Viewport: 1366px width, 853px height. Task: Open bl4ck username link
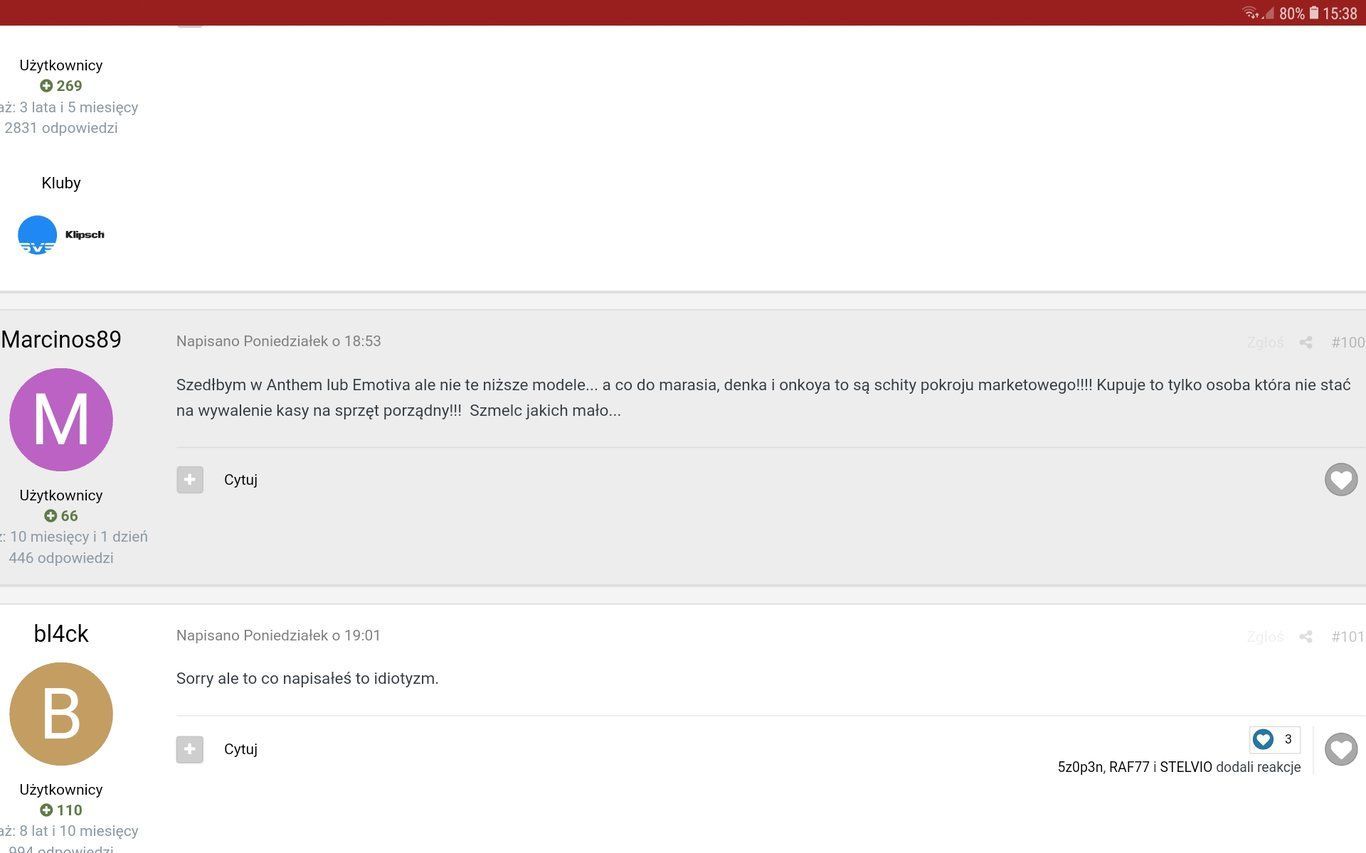point(61,634)
